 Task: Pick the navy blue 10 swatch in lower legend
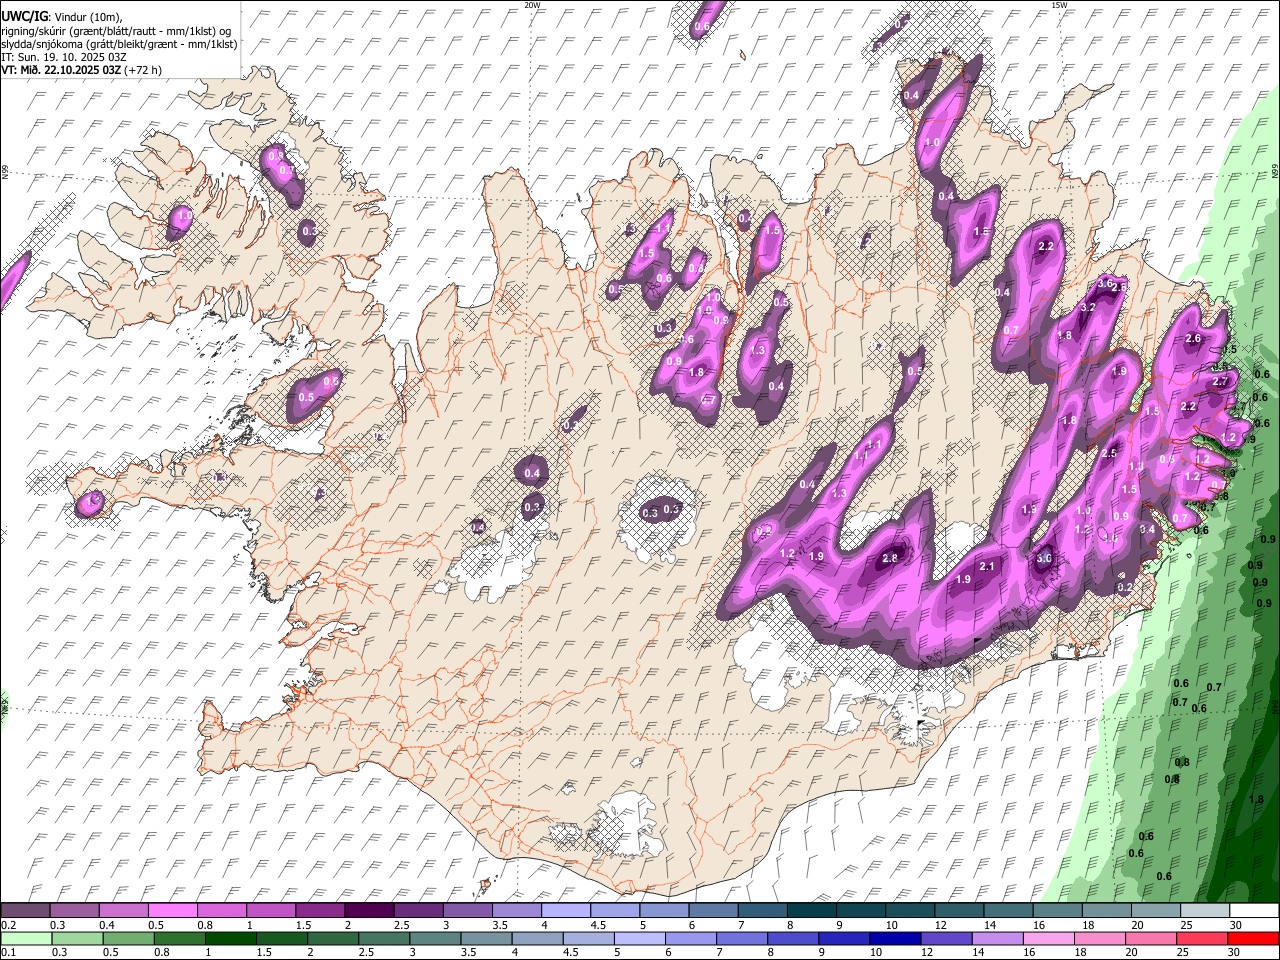(x=895, y=939)
